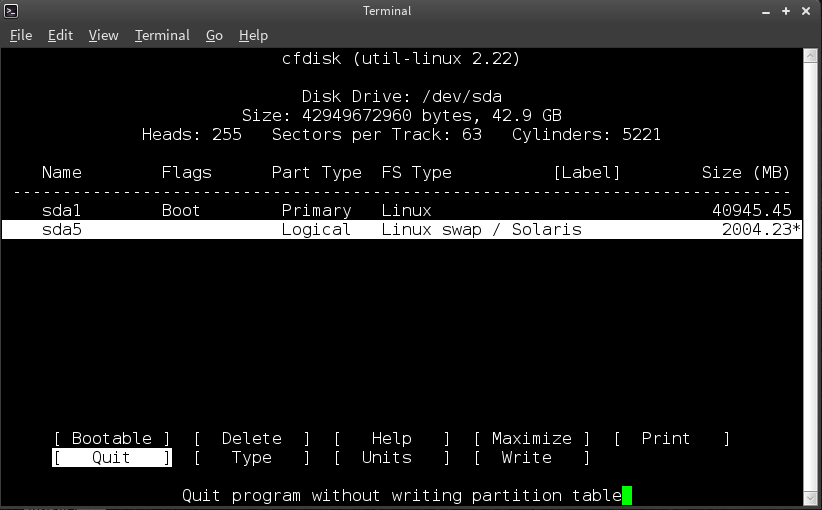Click the [Label] column header
This screenshot has height=510, width=822.
tap(587, 172)
